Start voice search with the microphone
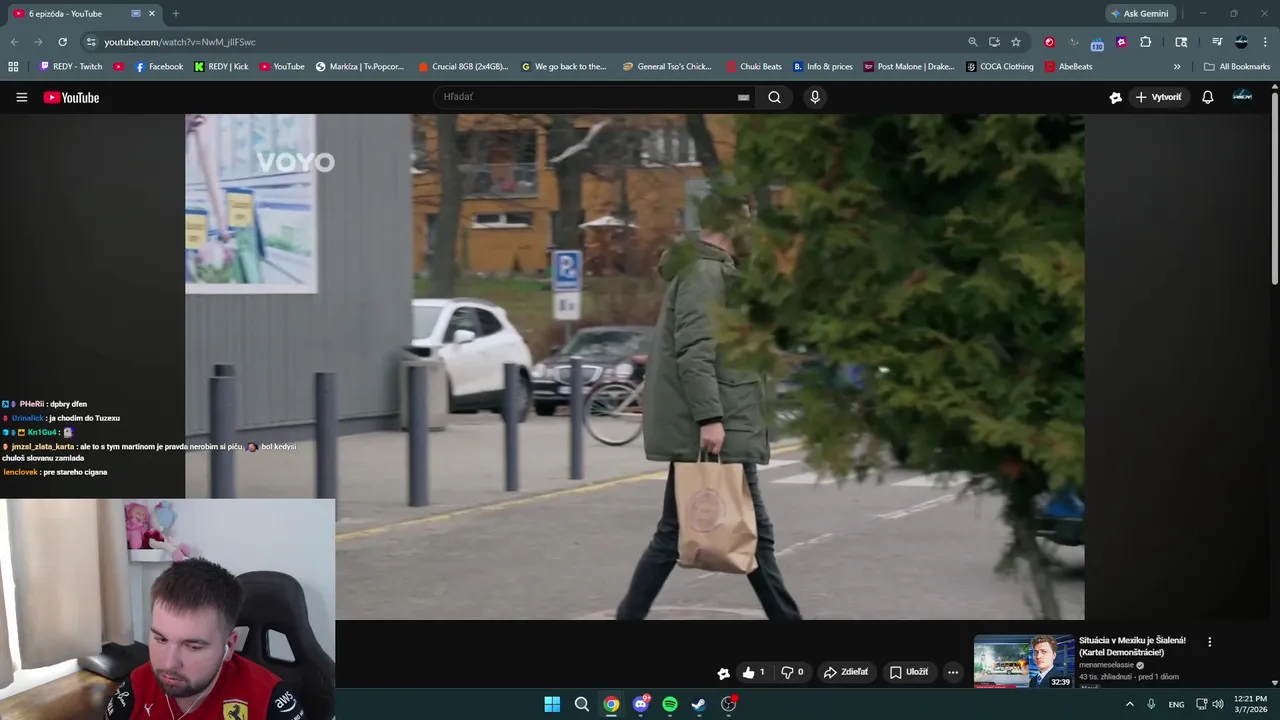The height and width of the screenshot is (720, 1280). (815, 97)
